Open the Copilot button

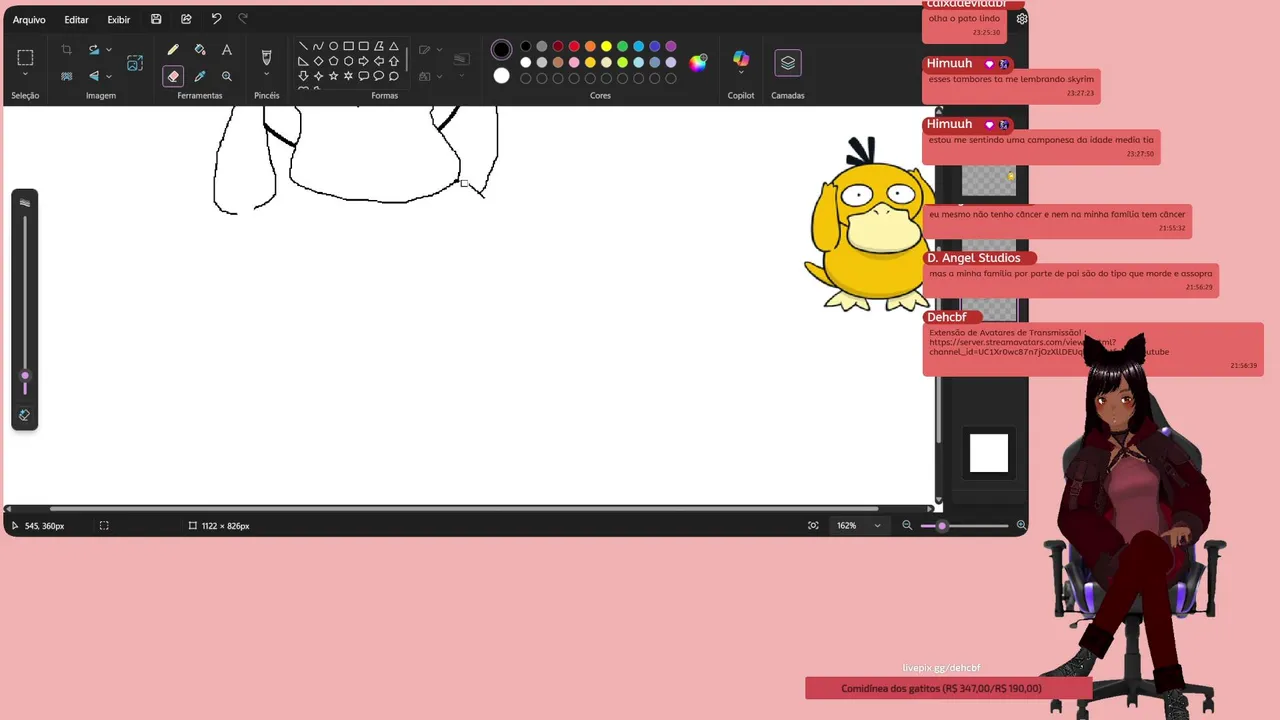[741, 59]
